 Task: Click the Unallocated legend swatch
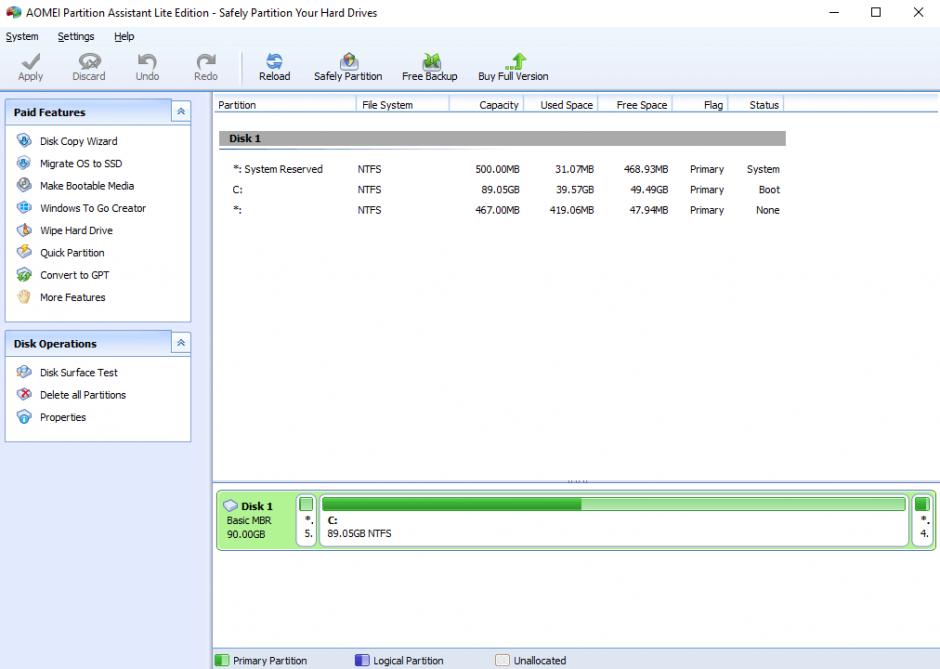502,660
